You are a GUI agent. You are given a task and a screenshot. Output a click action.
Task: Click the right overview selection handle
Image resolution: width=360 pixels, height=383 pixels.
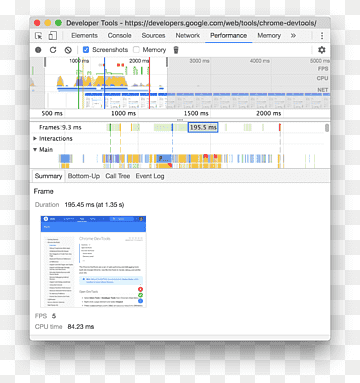[x=167, y=62]
